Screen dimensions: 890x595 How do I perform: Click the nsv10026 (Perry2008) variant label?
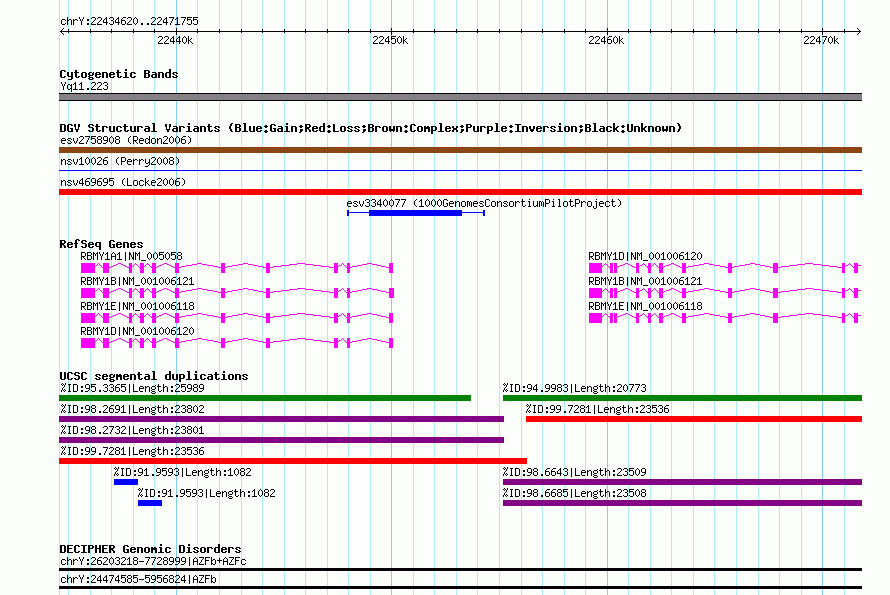coord(120,161)
